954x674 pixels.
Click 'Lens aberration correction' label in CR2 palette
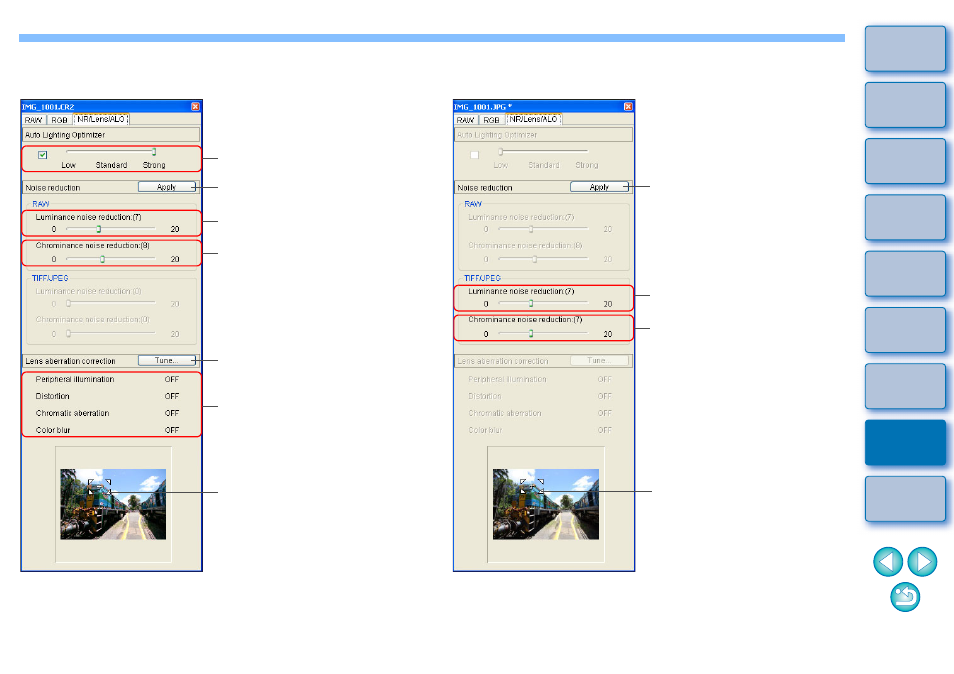pos(71,361)
